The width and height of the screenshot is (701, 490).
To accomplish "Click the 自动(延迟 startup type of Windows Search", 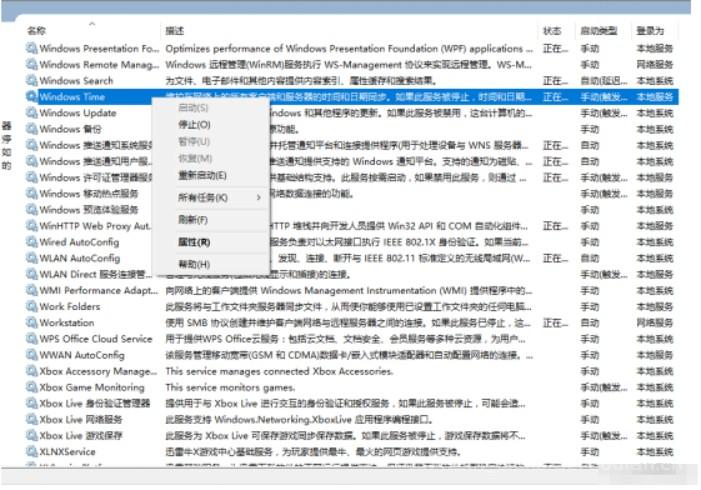I will (604, 80).
